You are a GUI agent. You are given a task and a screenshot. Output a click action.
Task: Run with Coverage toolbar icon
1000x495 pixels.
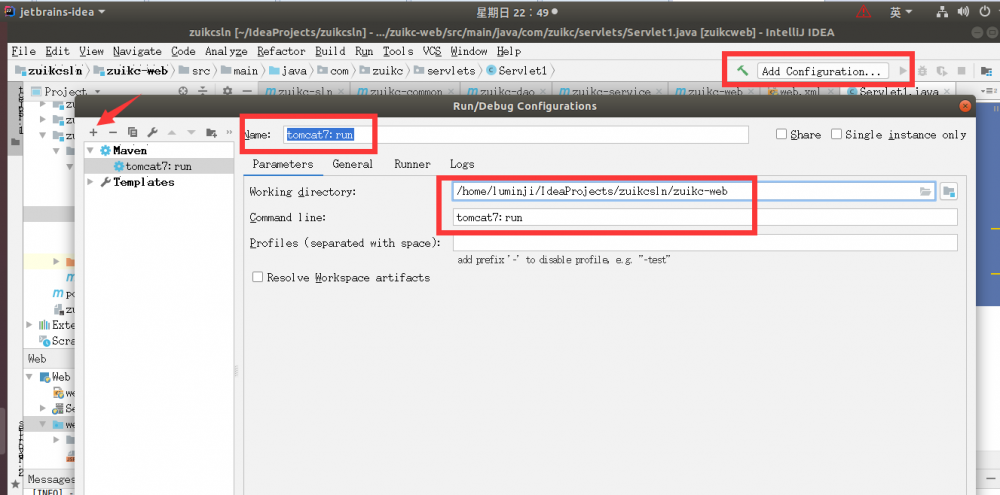point(941,71)
